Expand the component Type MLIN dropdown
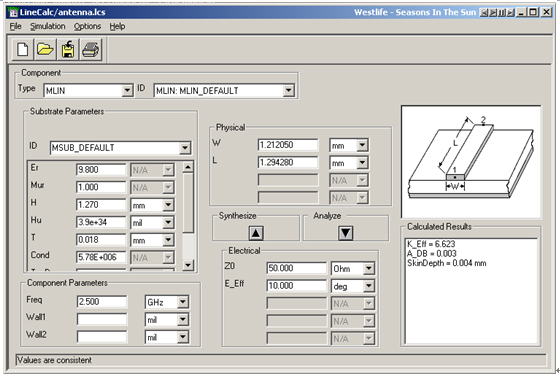This screenshot has height=377, width=560. click(127, 90)
